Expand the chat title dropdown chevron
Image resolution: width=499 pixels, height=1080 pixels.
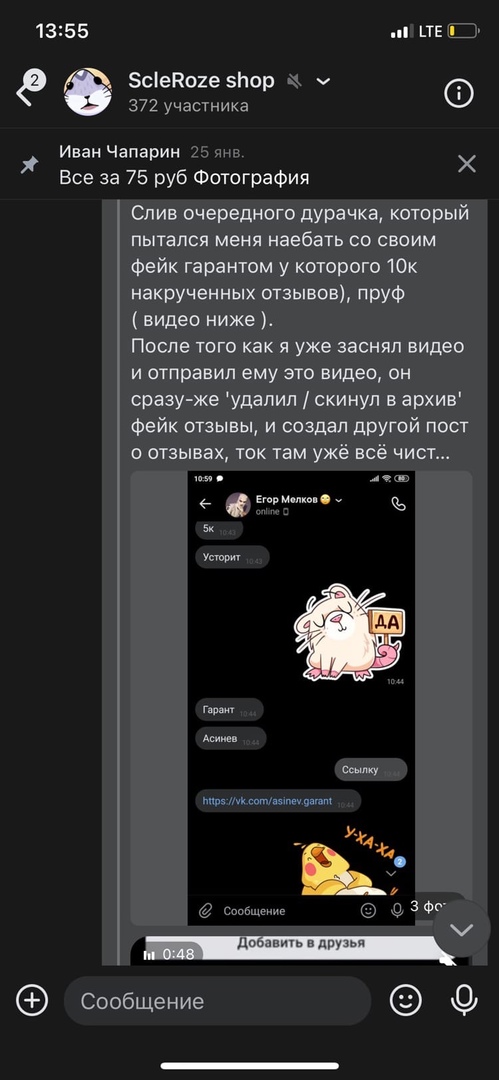coord(323,81)
